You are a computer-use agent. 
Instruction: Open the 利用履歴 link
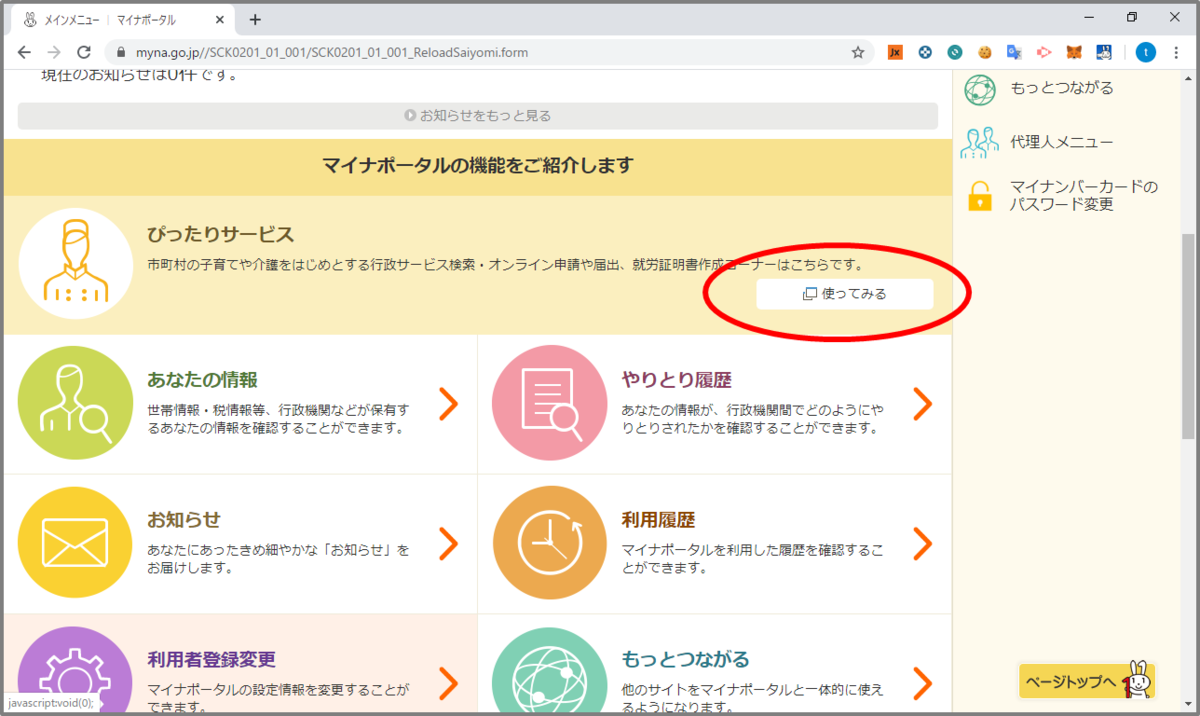pyautogui.click(x=658, y=520)
